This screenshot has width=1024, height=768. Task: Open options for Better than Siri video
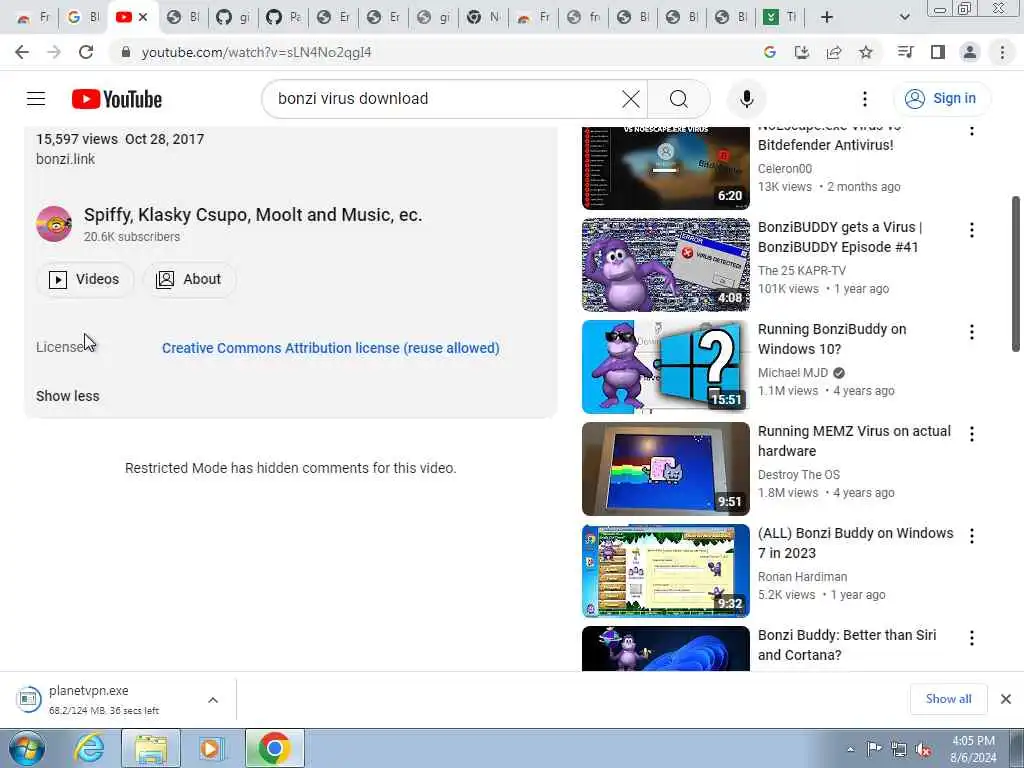point(972,637)
